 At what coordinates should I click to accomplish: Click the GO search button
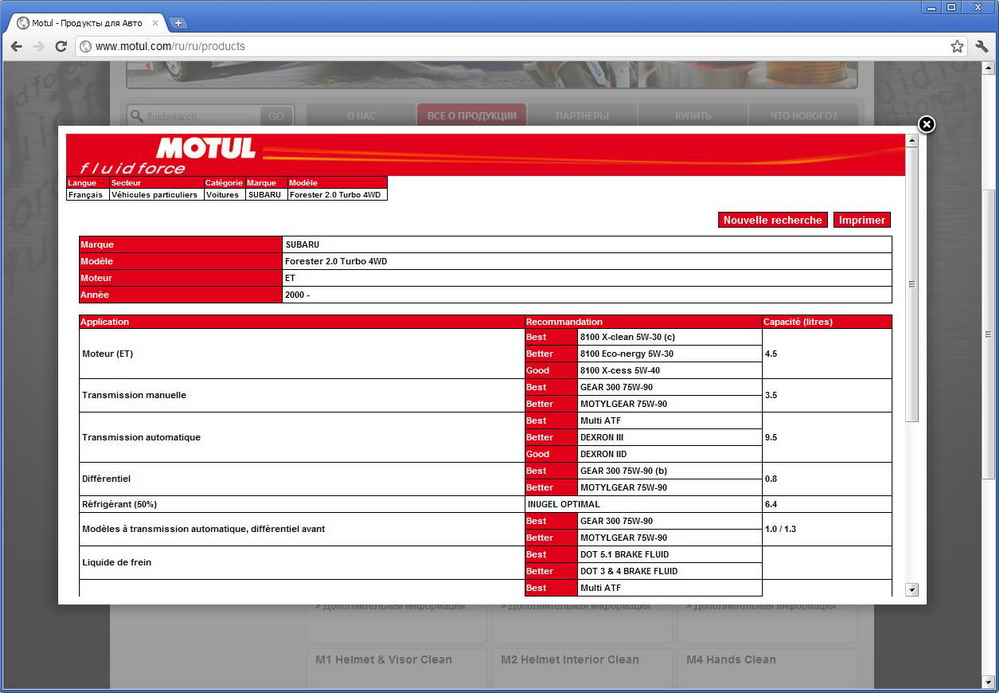[x=276, y=116]
